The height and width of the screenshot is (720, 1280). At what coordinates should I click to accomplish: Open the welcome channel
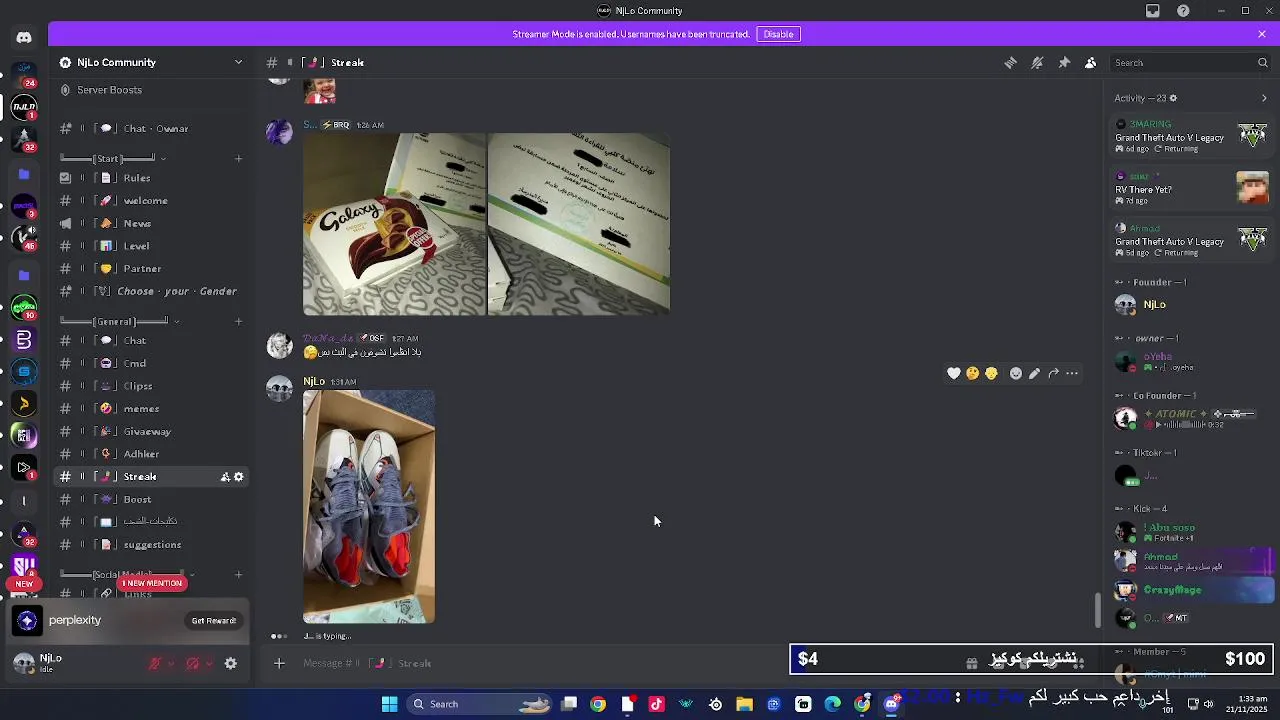point(152,201)
